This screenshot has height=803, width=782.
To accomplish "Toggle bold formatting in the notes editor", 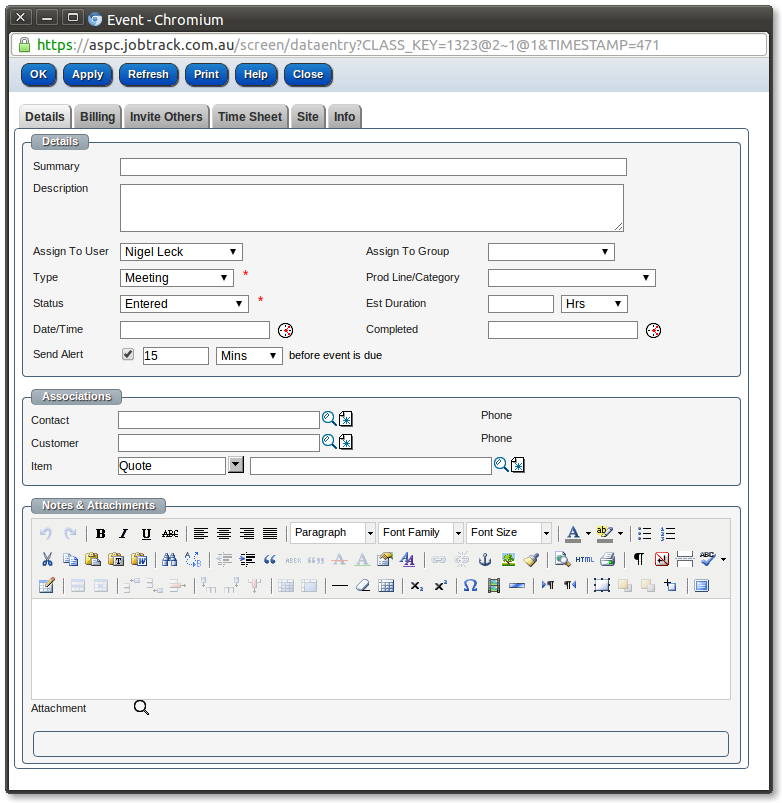I will pyautogui.click(x=100, y=534).
